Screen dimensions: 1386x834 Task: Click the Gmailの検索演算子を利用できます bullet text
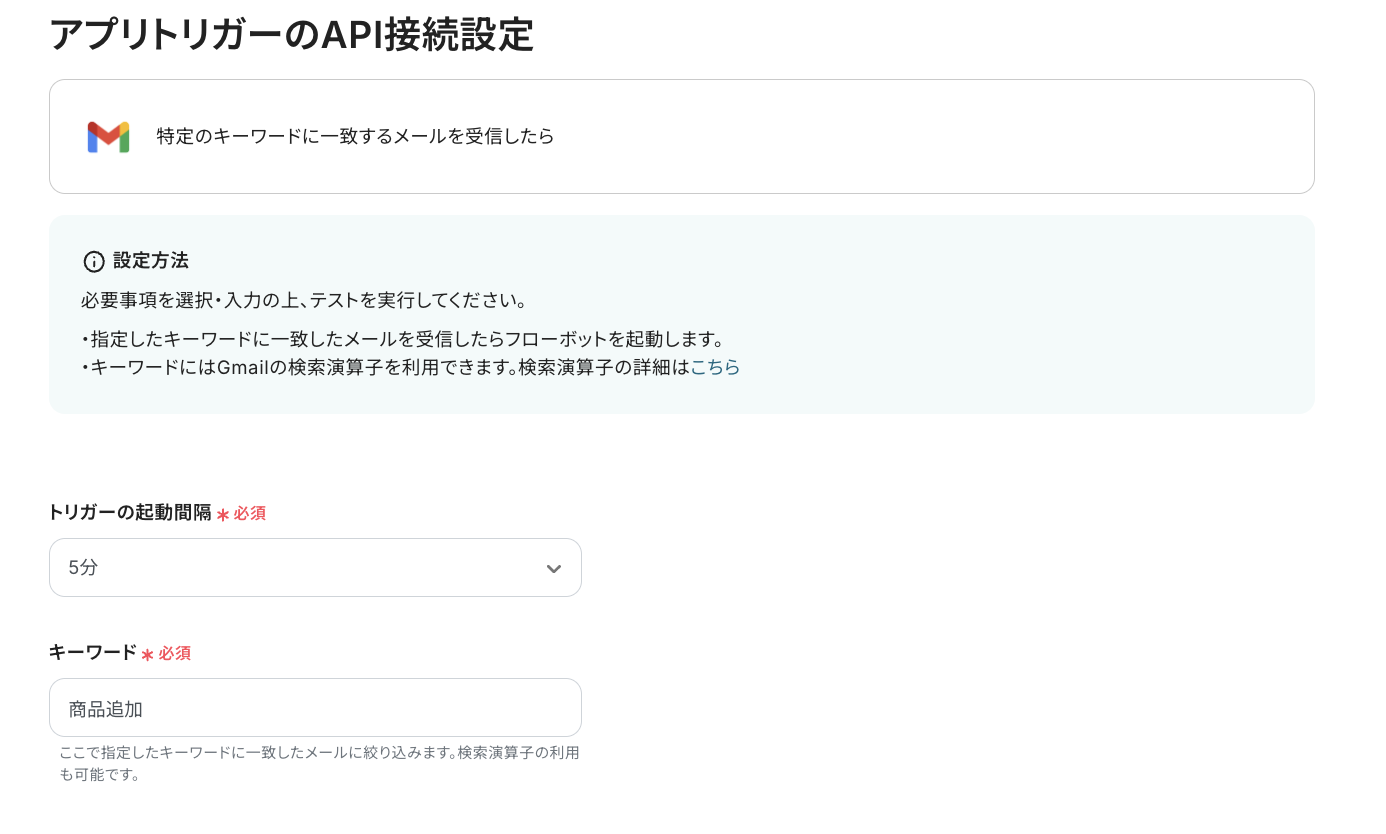(385, 367)
